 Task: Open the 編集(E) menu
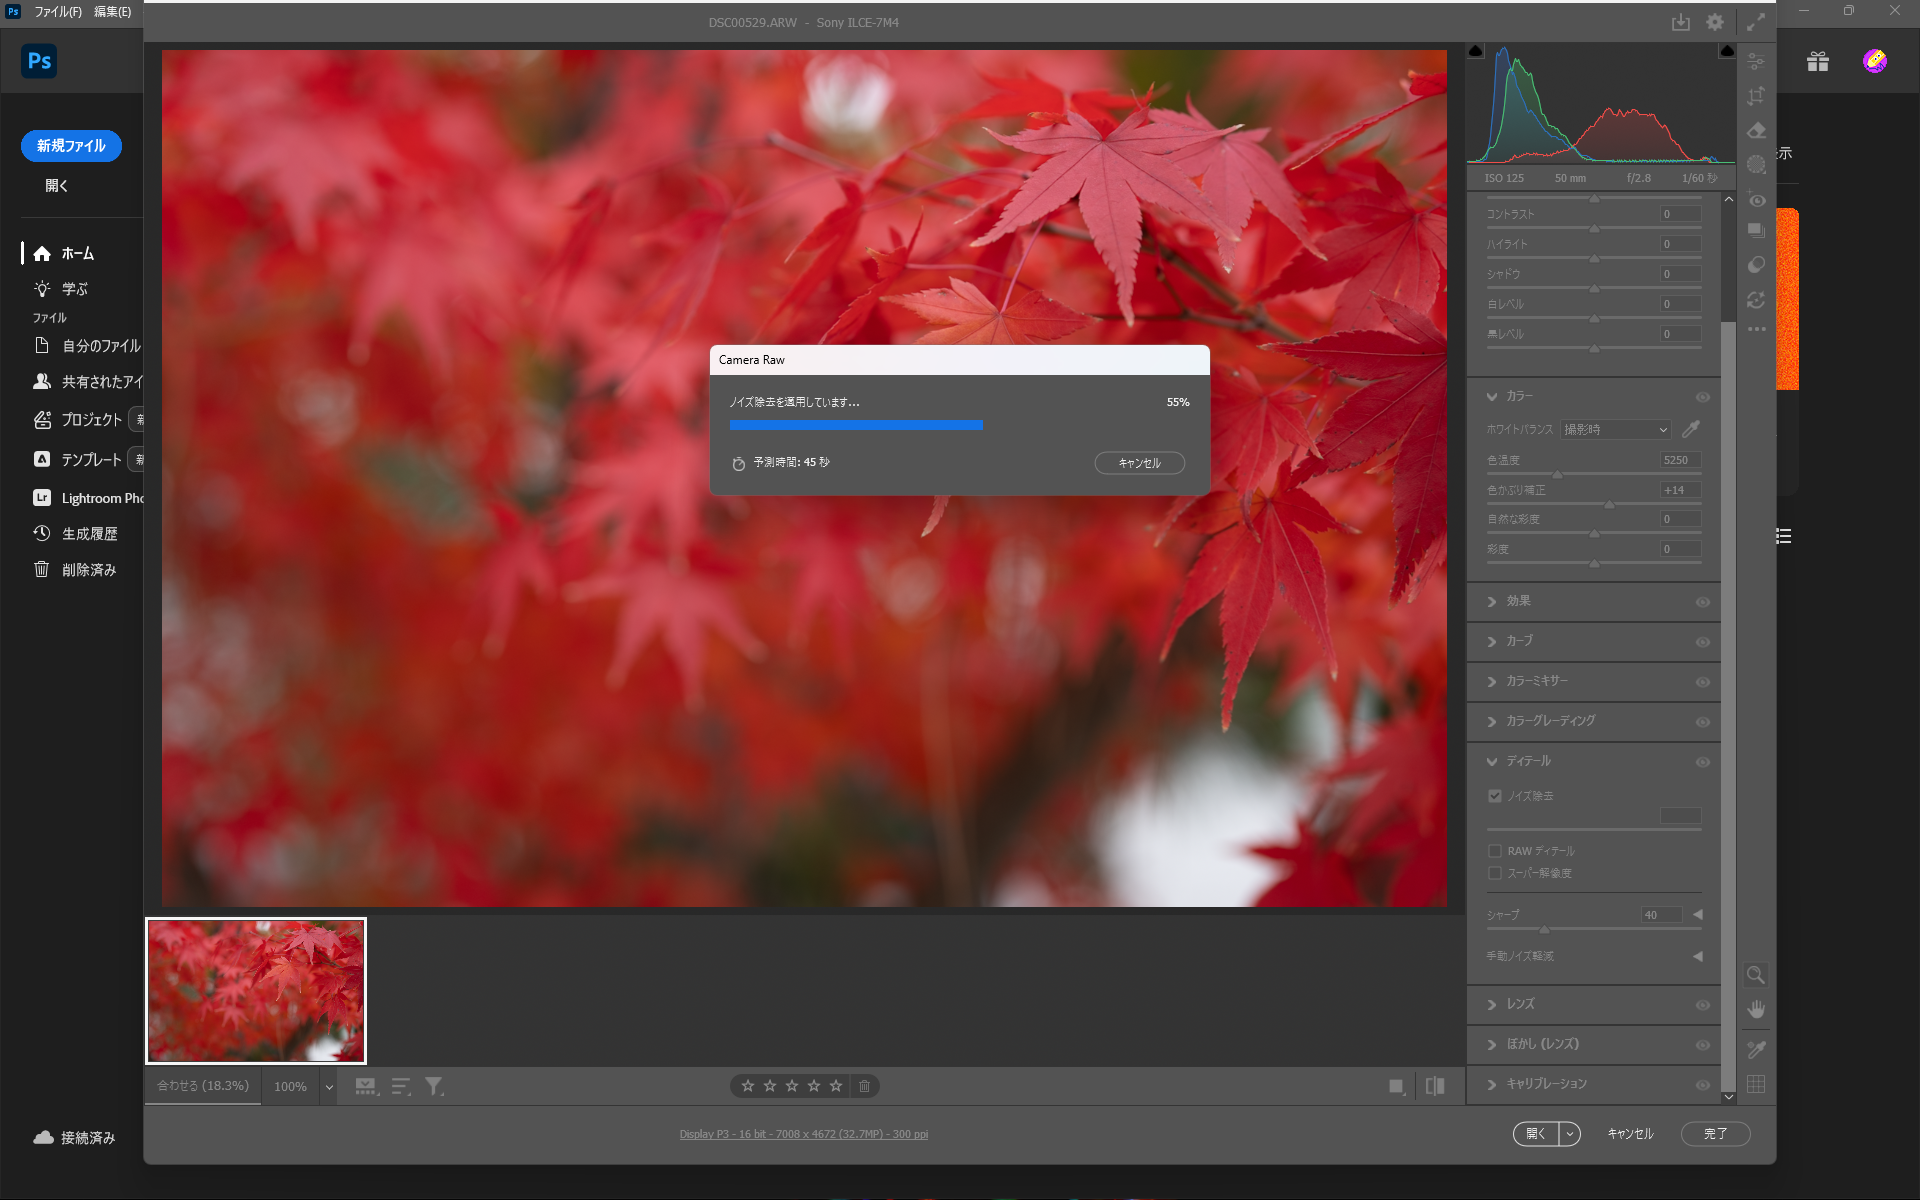click(x=112, y=11)
